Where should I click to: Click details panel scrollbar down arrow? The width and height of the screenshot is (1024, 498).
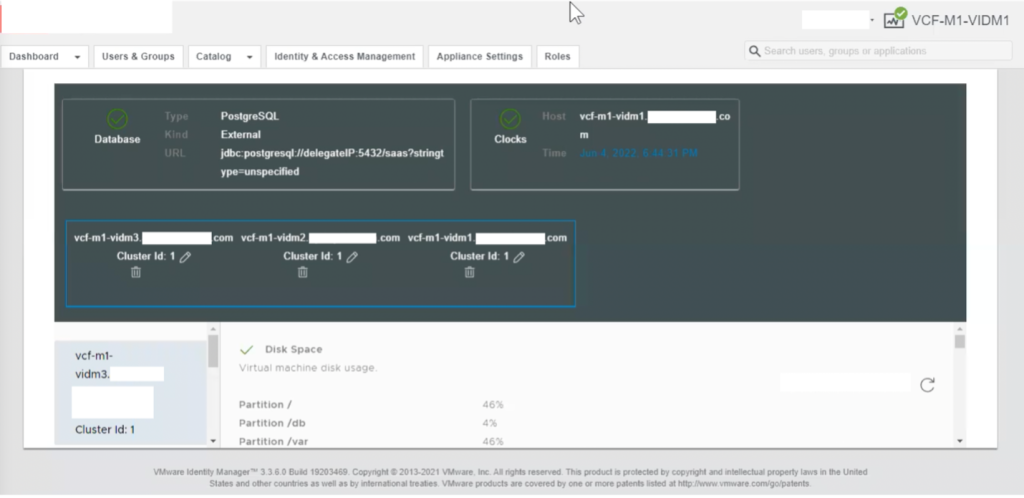point(959,441)
